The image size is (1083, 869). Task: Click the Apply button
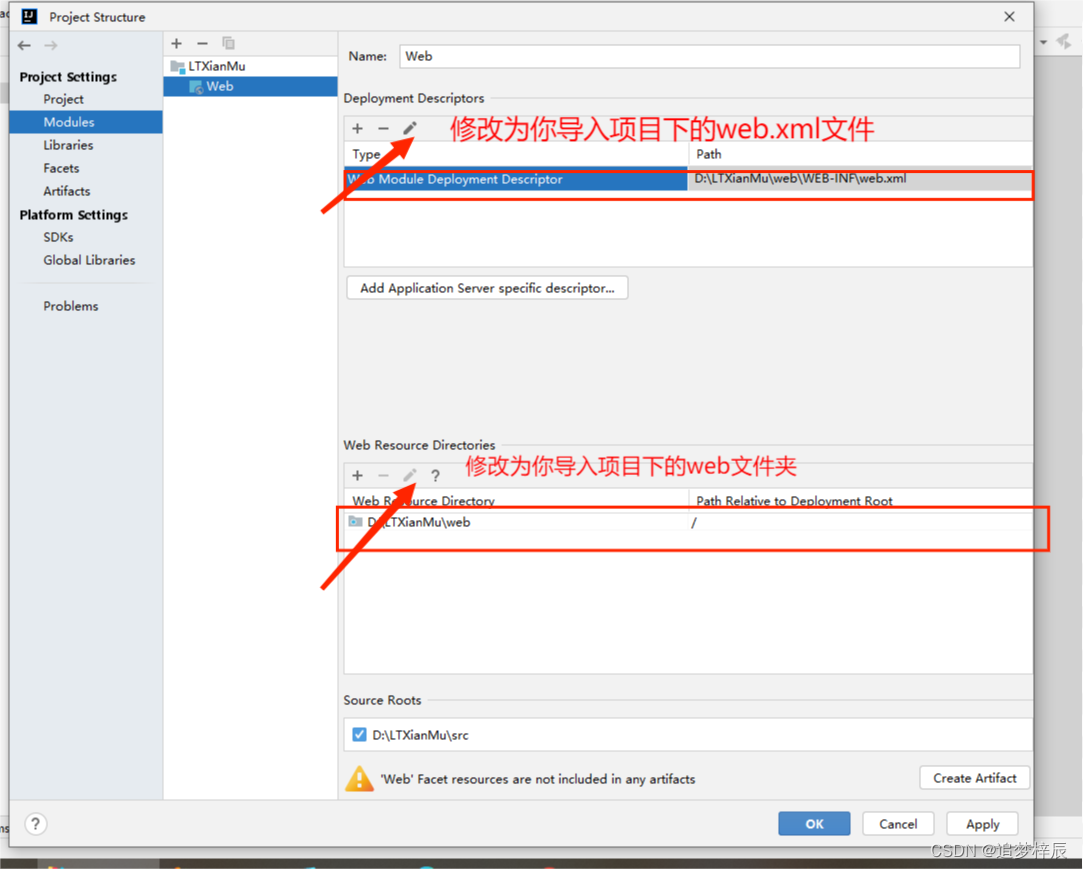982,823
